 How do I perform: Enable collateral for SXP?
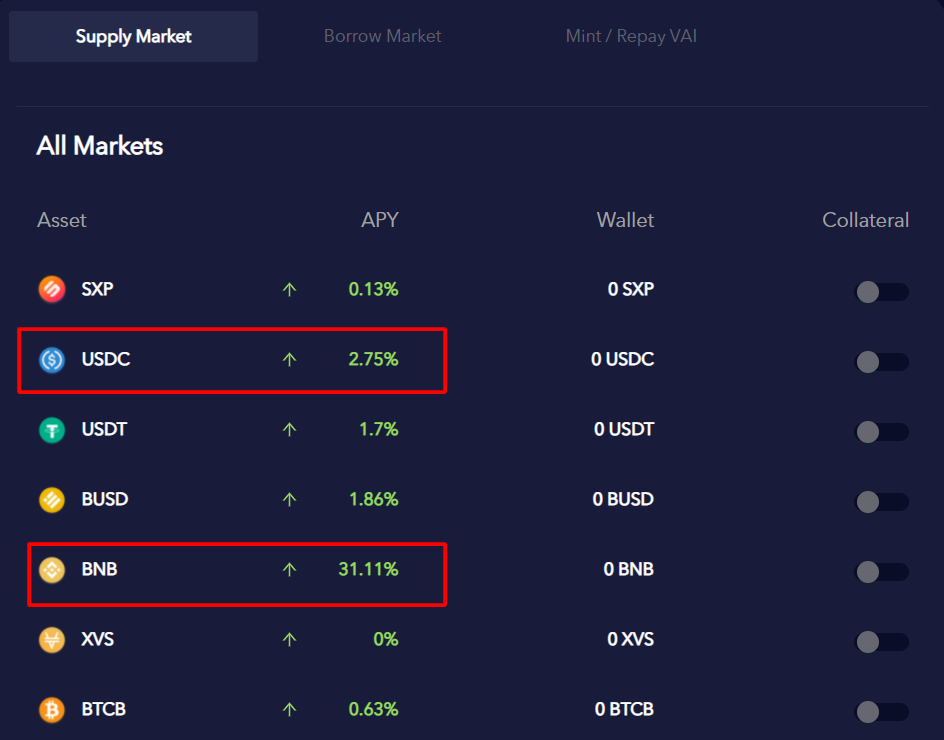click(881, 291)
